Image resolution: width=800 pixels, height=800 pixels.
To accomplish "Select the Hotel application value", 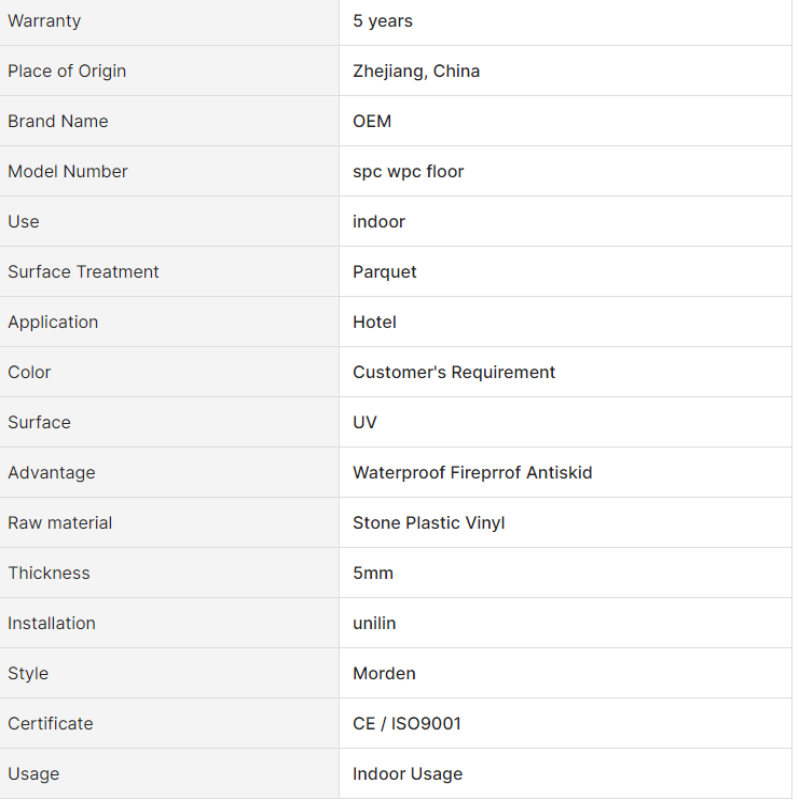I will pos(374,322).
